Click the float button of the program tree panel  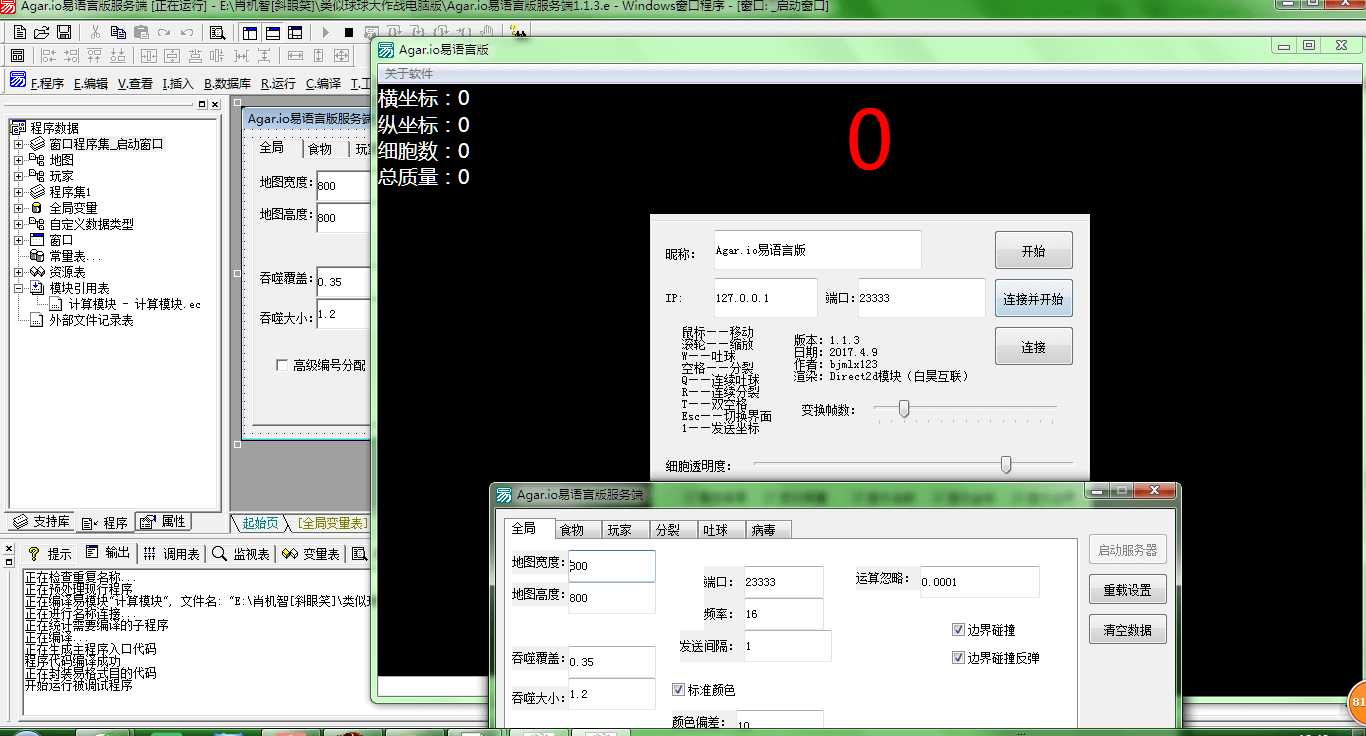tap(201, 104)
